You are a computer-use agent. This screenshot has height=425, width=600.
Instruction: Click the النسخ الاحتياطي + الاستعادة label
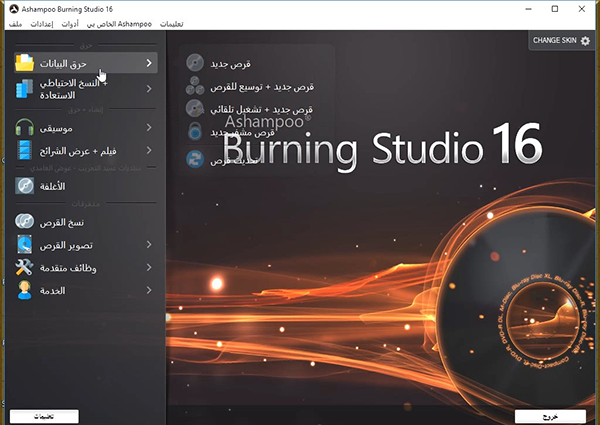[73, 89]
